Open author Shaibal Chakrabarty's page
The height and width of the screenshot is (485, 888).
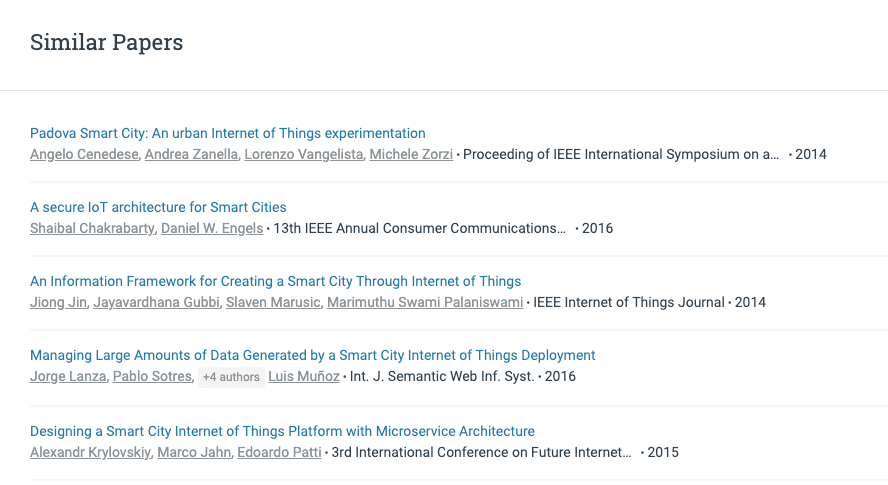click(x=92, y=228)
